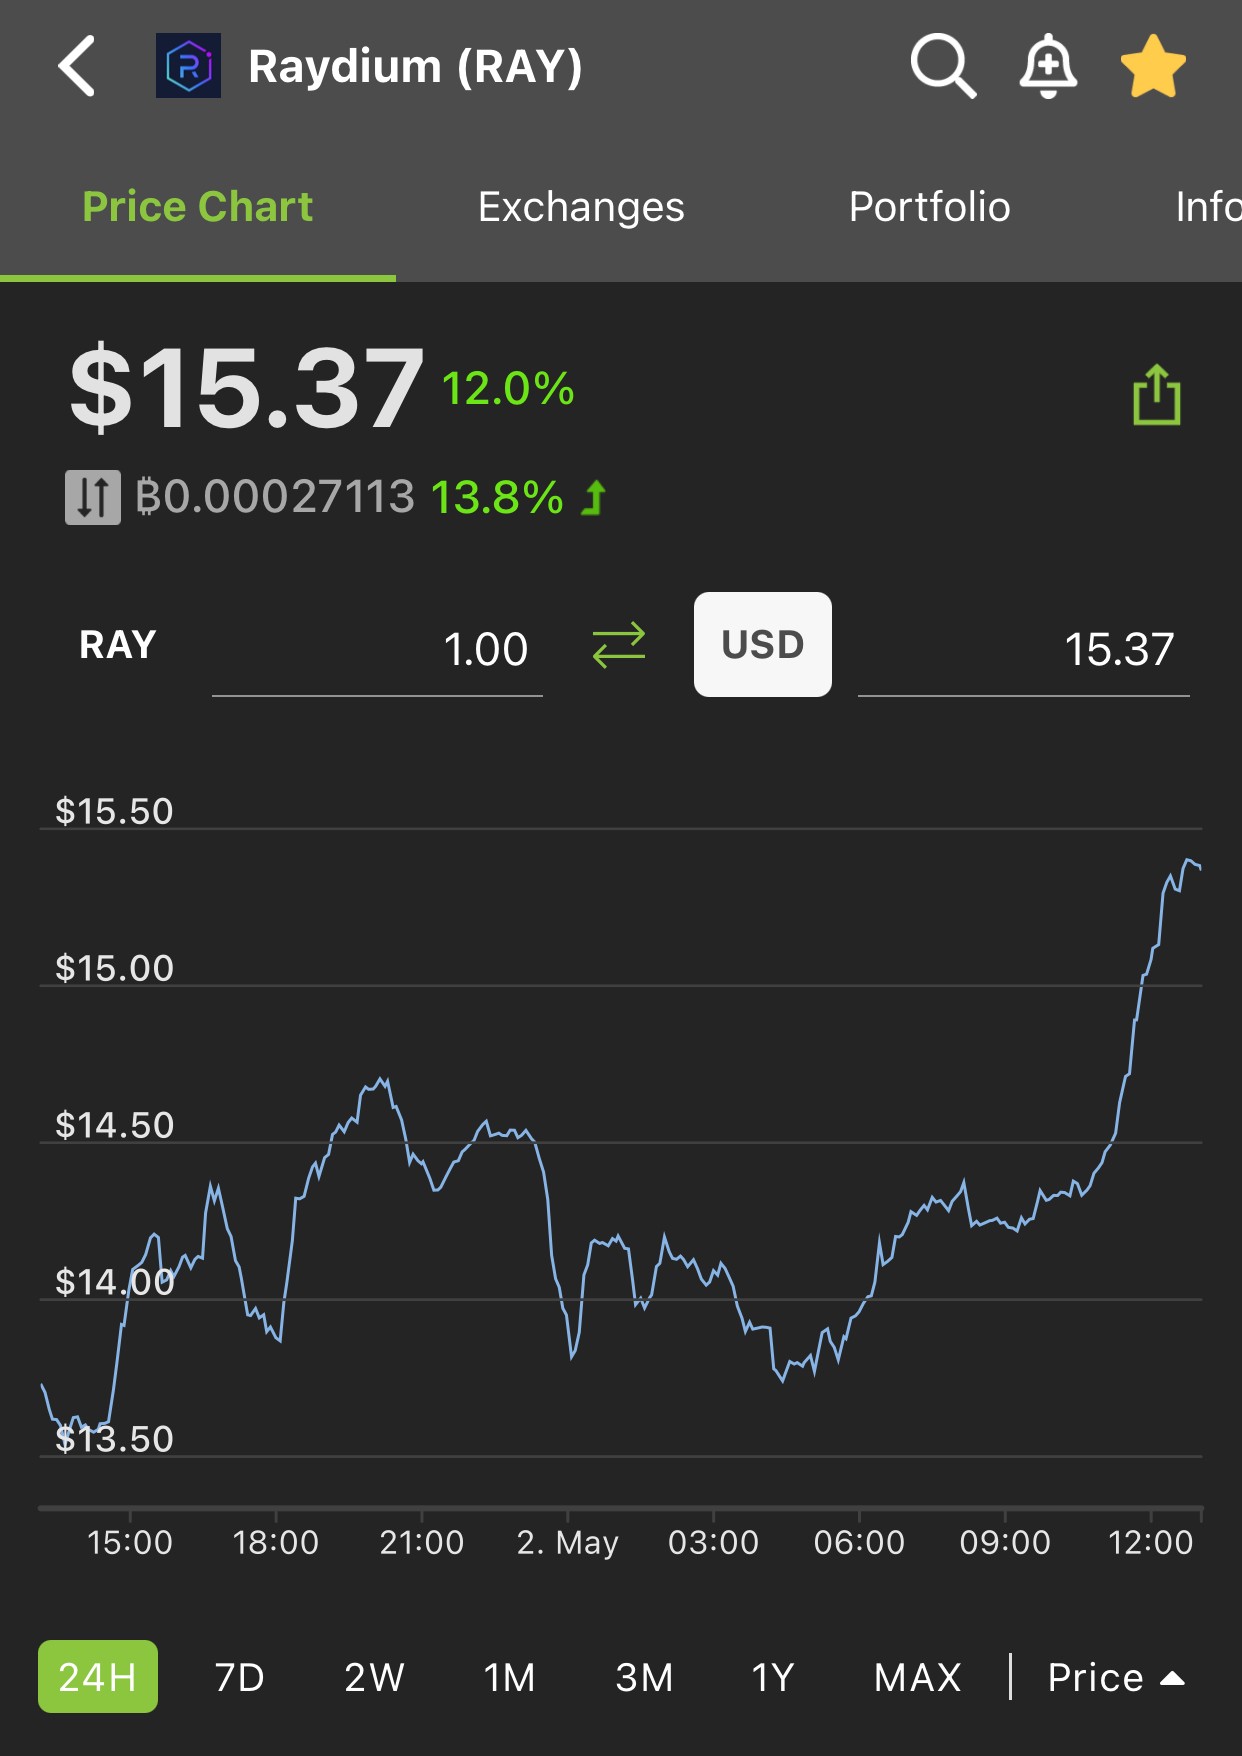Select the Price Chart tab
The width and height of the screenshot is (1242, 1756).
[x=198, y=207]
